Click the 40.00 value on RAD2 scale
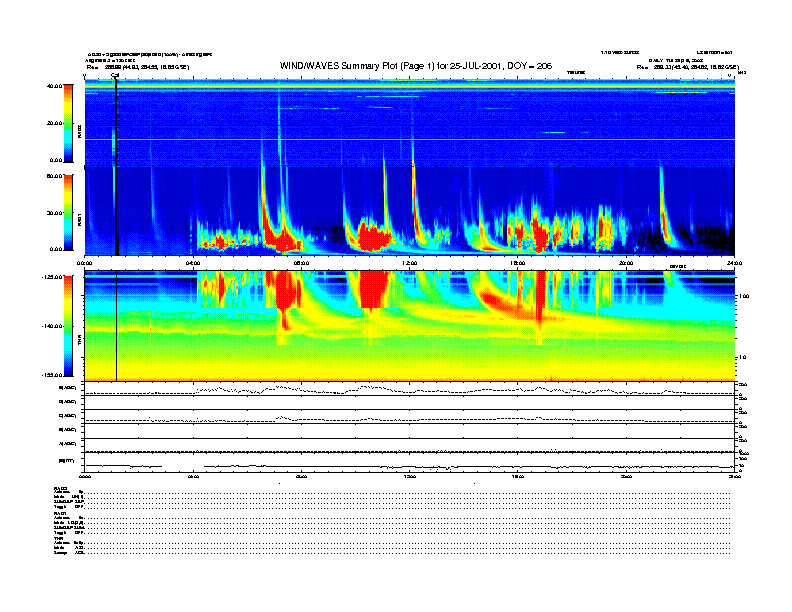This screenshot has height=612, width=792. (x=54, y=86)
